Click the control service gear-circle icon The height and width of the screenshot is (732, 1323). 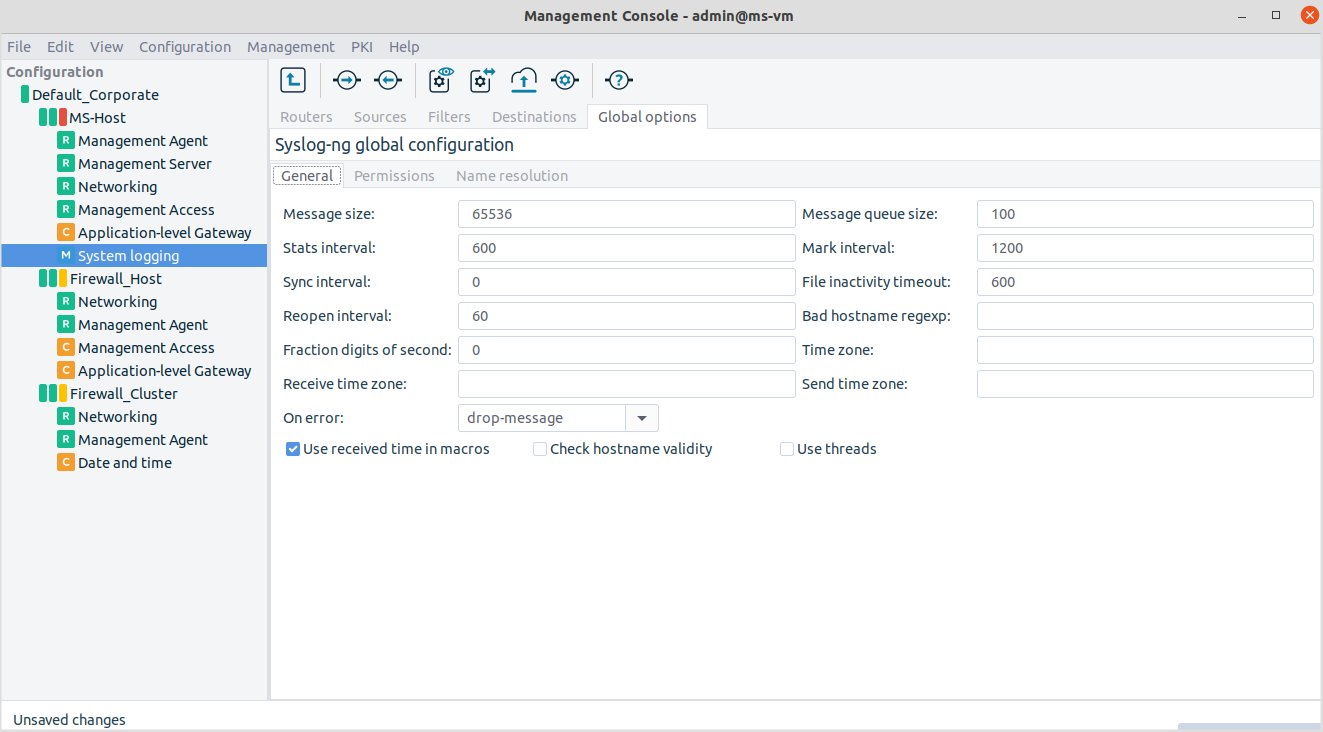(x=565, y=80)
